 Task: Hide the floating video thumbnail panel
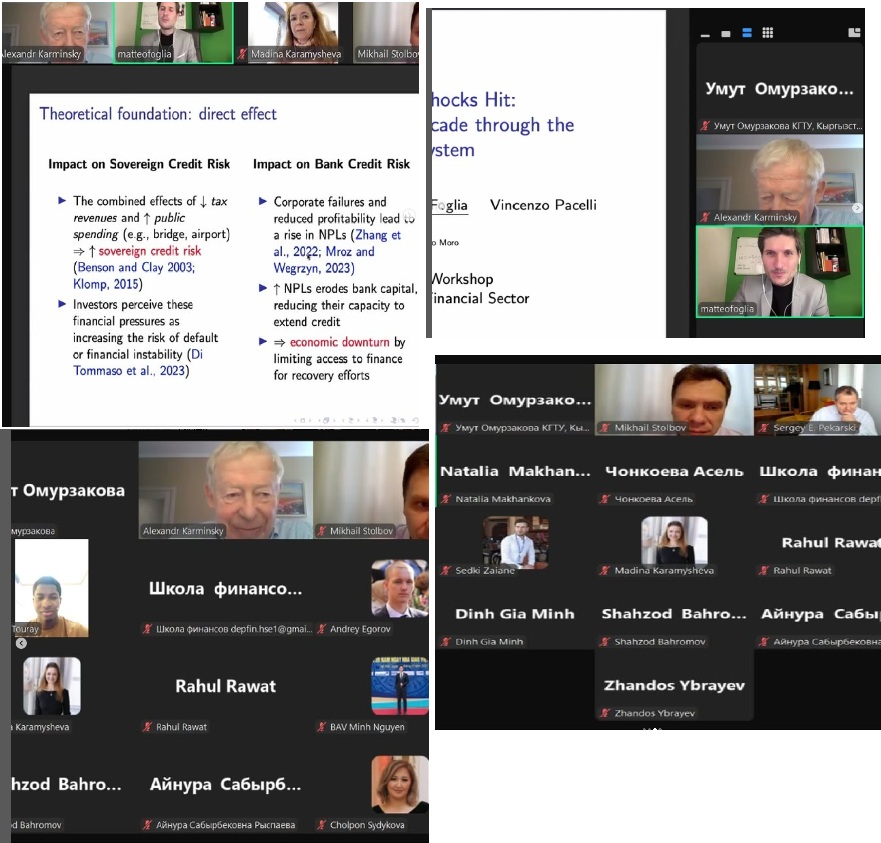(706, 33)
